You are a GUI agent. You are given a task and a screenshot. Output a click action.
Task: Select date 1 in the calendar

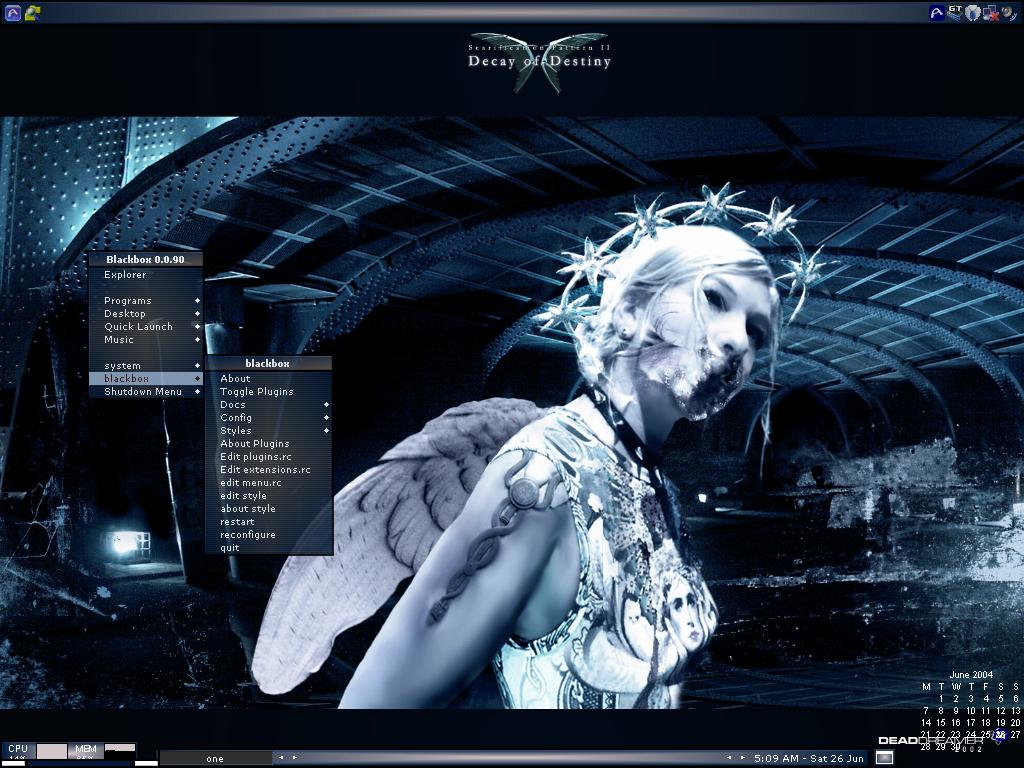(x=941, y=699)
